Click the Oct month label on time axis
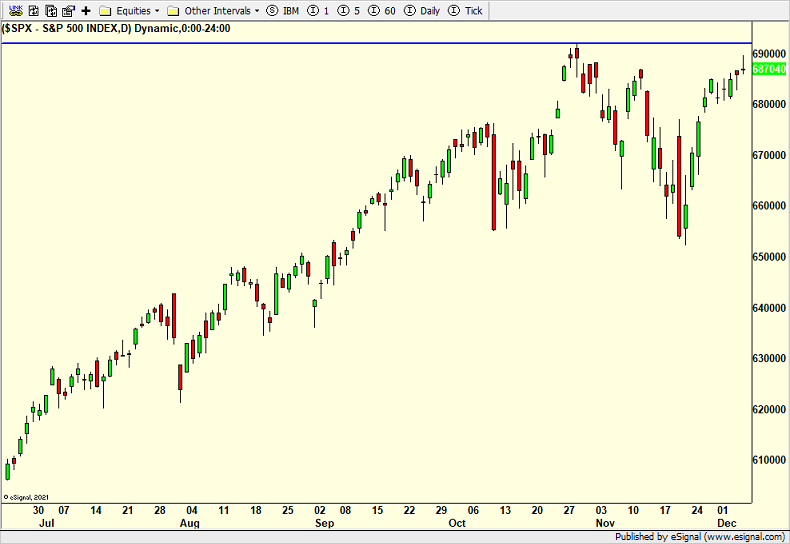 (457, 523)
